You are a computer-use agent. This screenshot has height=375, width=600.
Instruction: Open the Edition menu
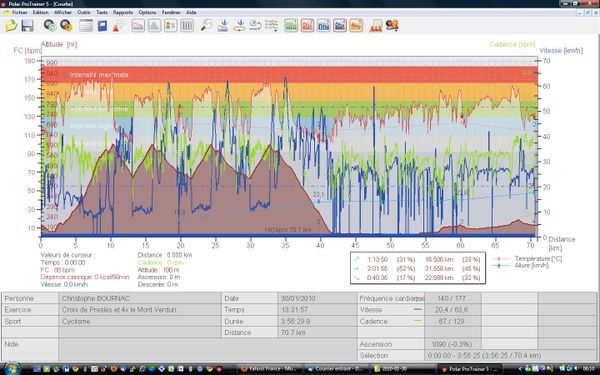40,12
